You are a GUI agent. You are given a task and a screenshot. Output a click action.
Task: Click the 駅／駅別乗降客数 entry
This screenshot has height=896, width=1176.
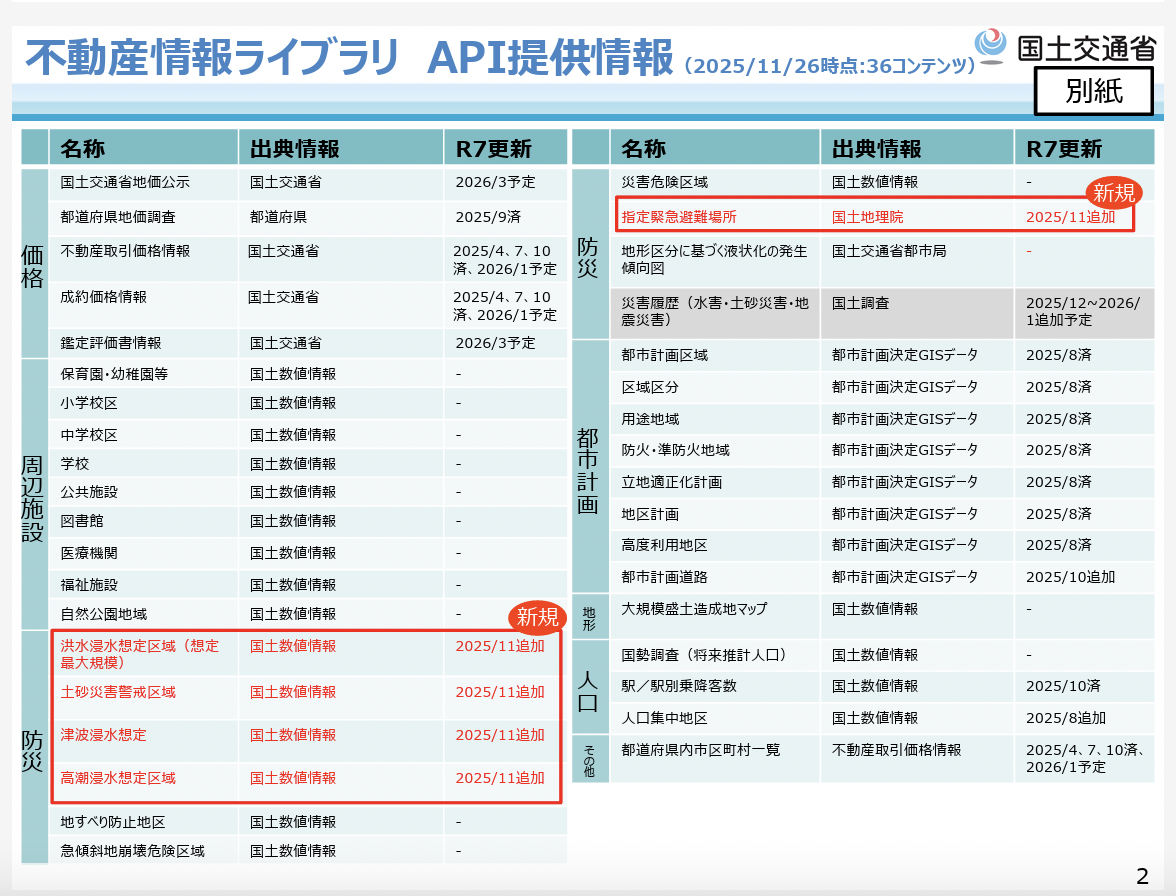(679, 686)
